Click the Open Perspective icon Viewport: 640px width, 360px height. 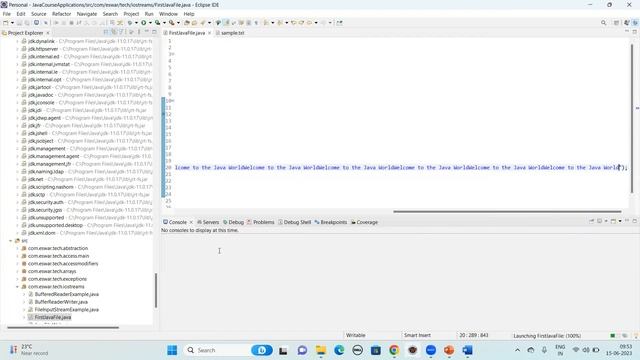(616, 23)
